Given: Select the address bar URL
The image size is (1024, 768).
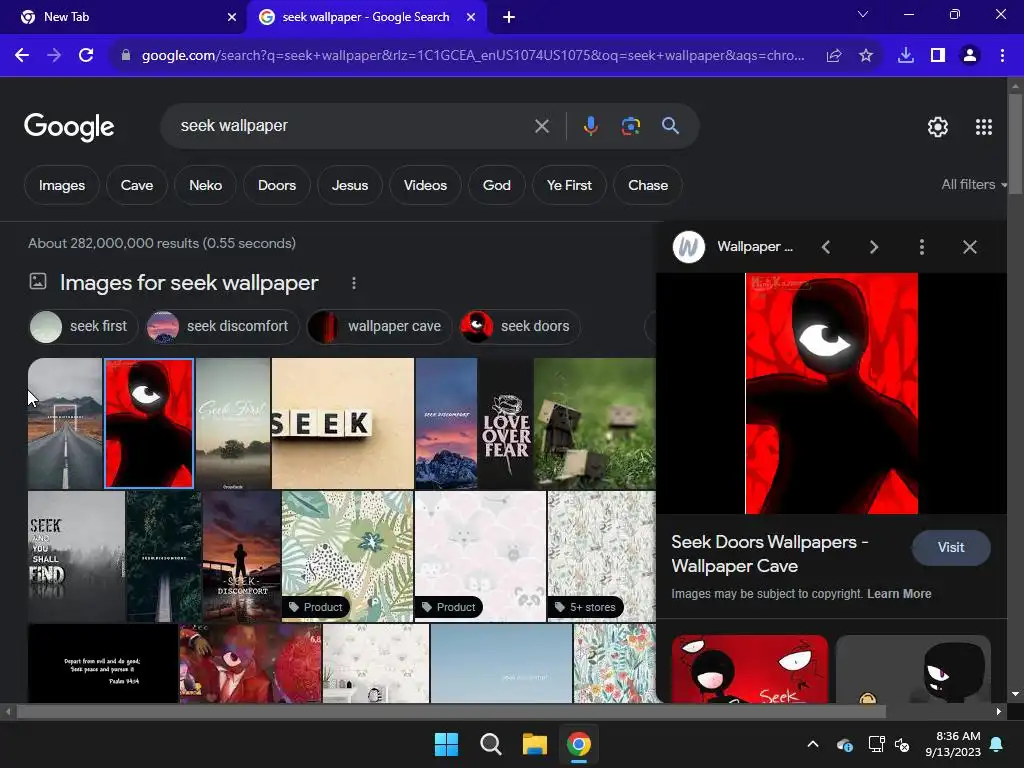Looking at the screenshot, I should [473, 56].
